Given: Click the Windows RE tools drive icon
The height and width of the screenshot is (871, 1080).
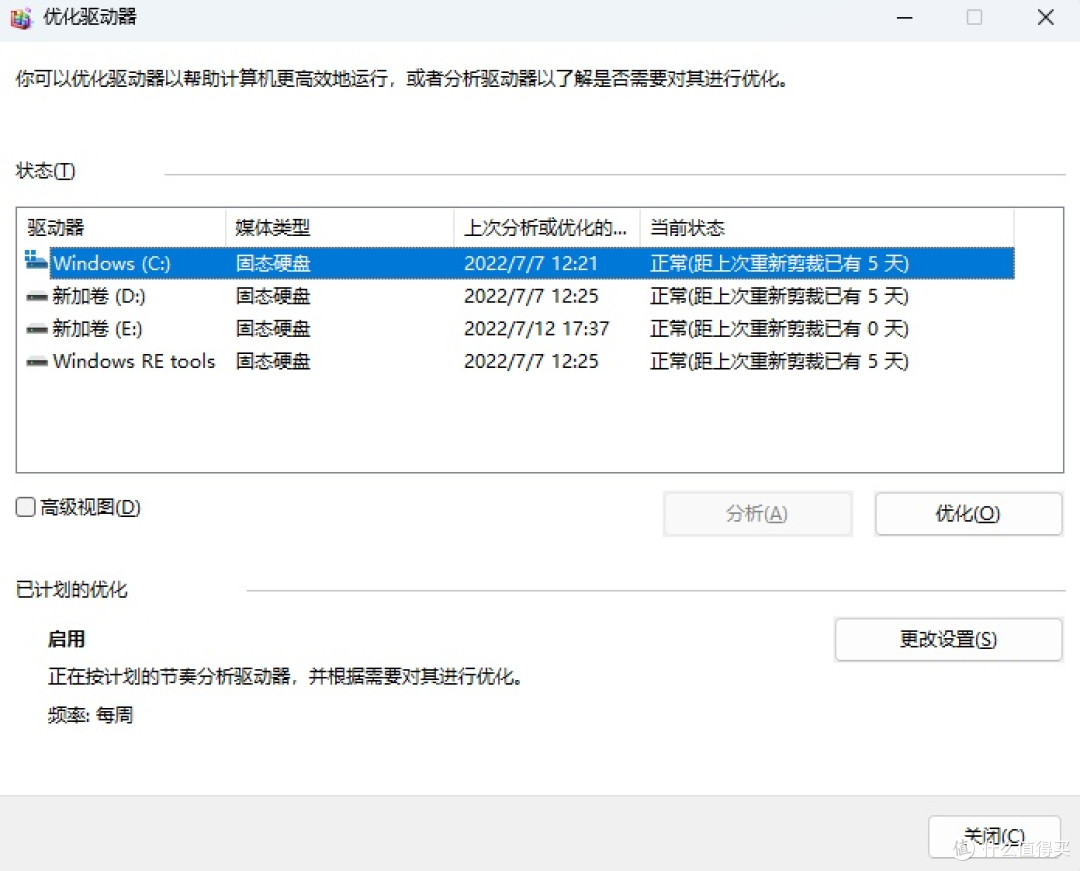Looking at the screenshot, I should tap(37, 361).
